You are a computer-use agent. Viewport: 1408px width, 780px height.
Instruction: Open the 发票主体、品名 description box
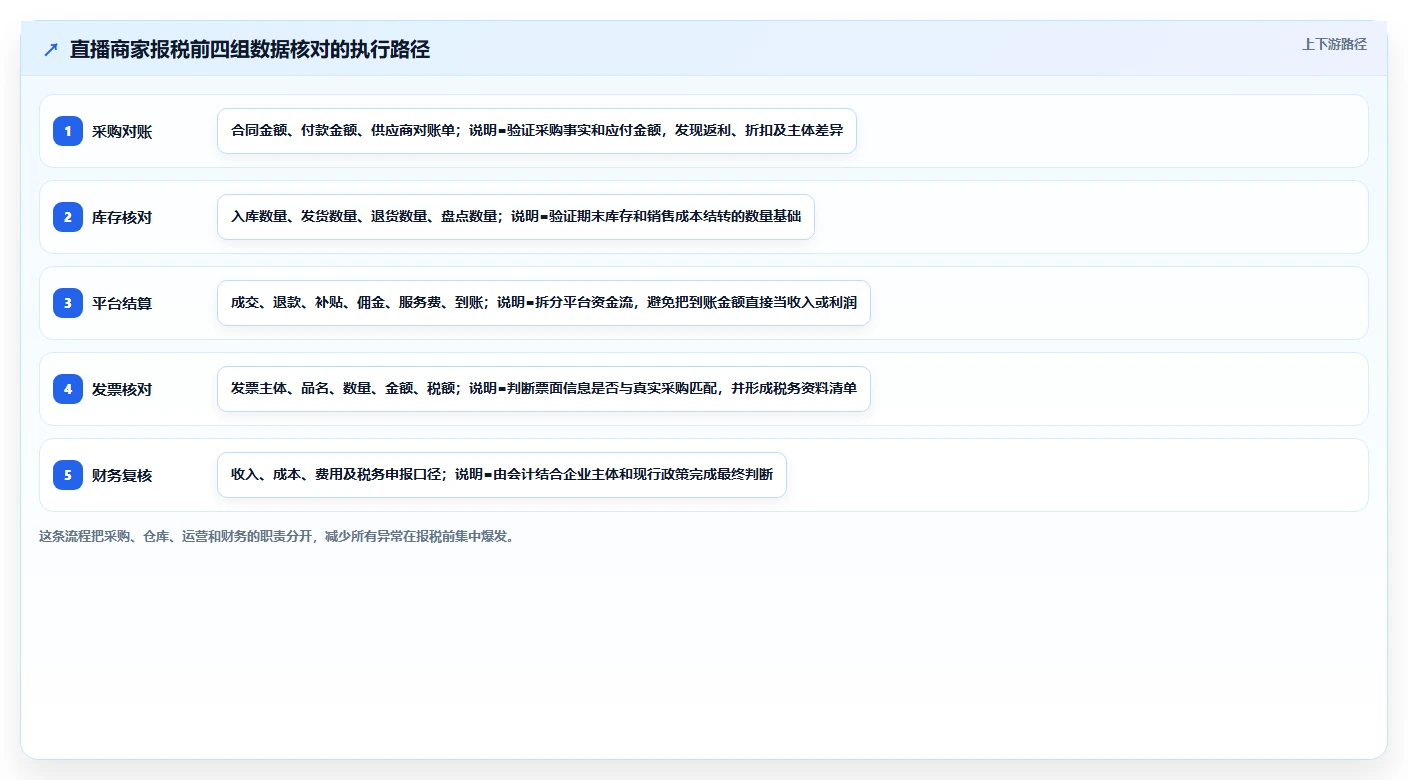[544, 389]
